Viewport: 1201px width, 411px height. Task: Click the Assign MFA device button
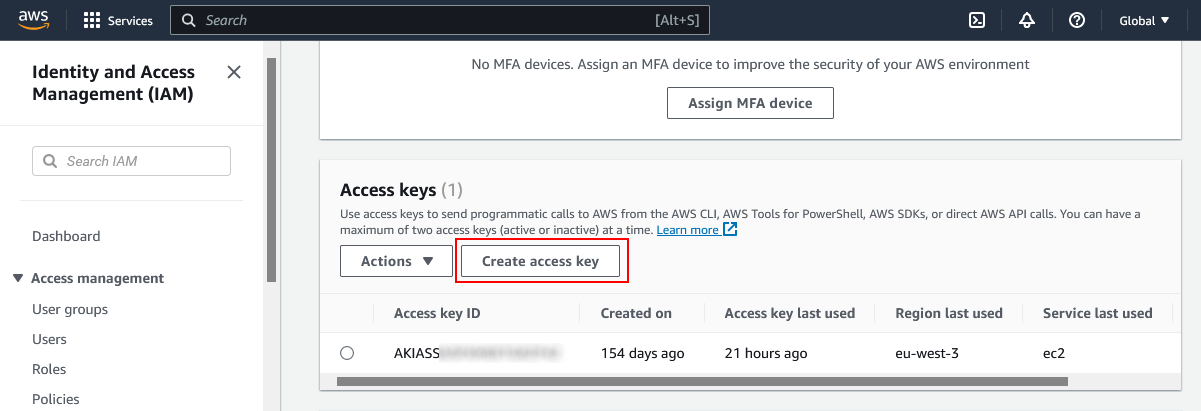[x=750, y=103]
